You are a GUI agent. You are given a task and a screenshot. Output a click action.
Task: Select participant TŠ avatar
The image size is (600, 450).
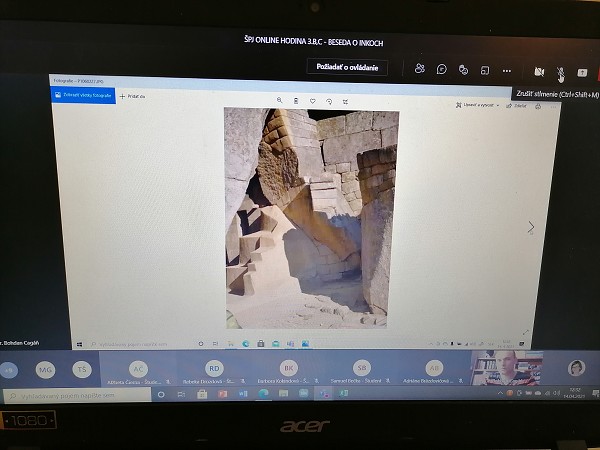point(82,369)
